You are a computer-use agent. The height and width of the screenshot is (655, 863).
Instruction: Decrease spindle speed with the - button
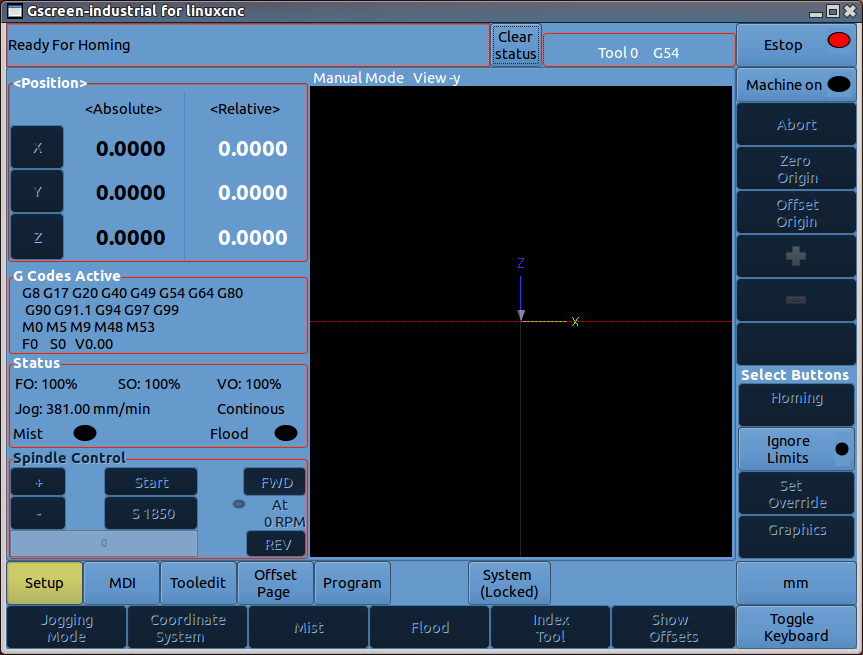pyautogui.click(x=38, y=514)
